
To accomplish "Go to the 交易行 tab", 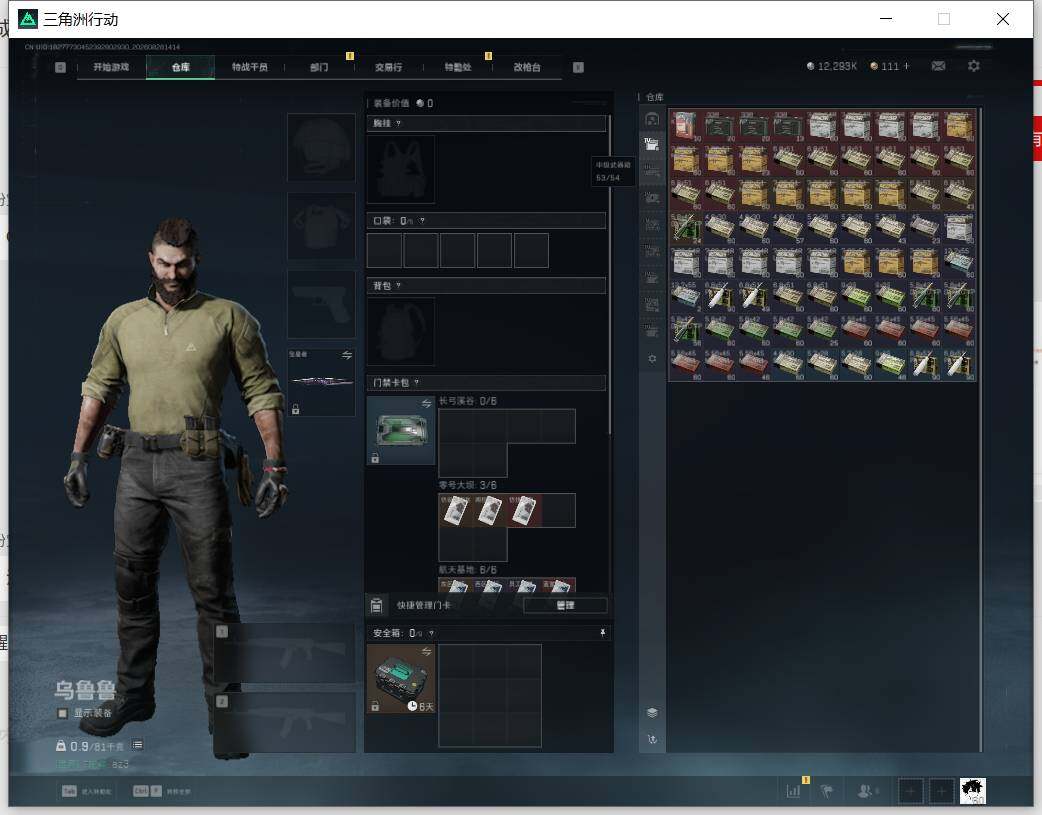I will (x=388, y=67).
